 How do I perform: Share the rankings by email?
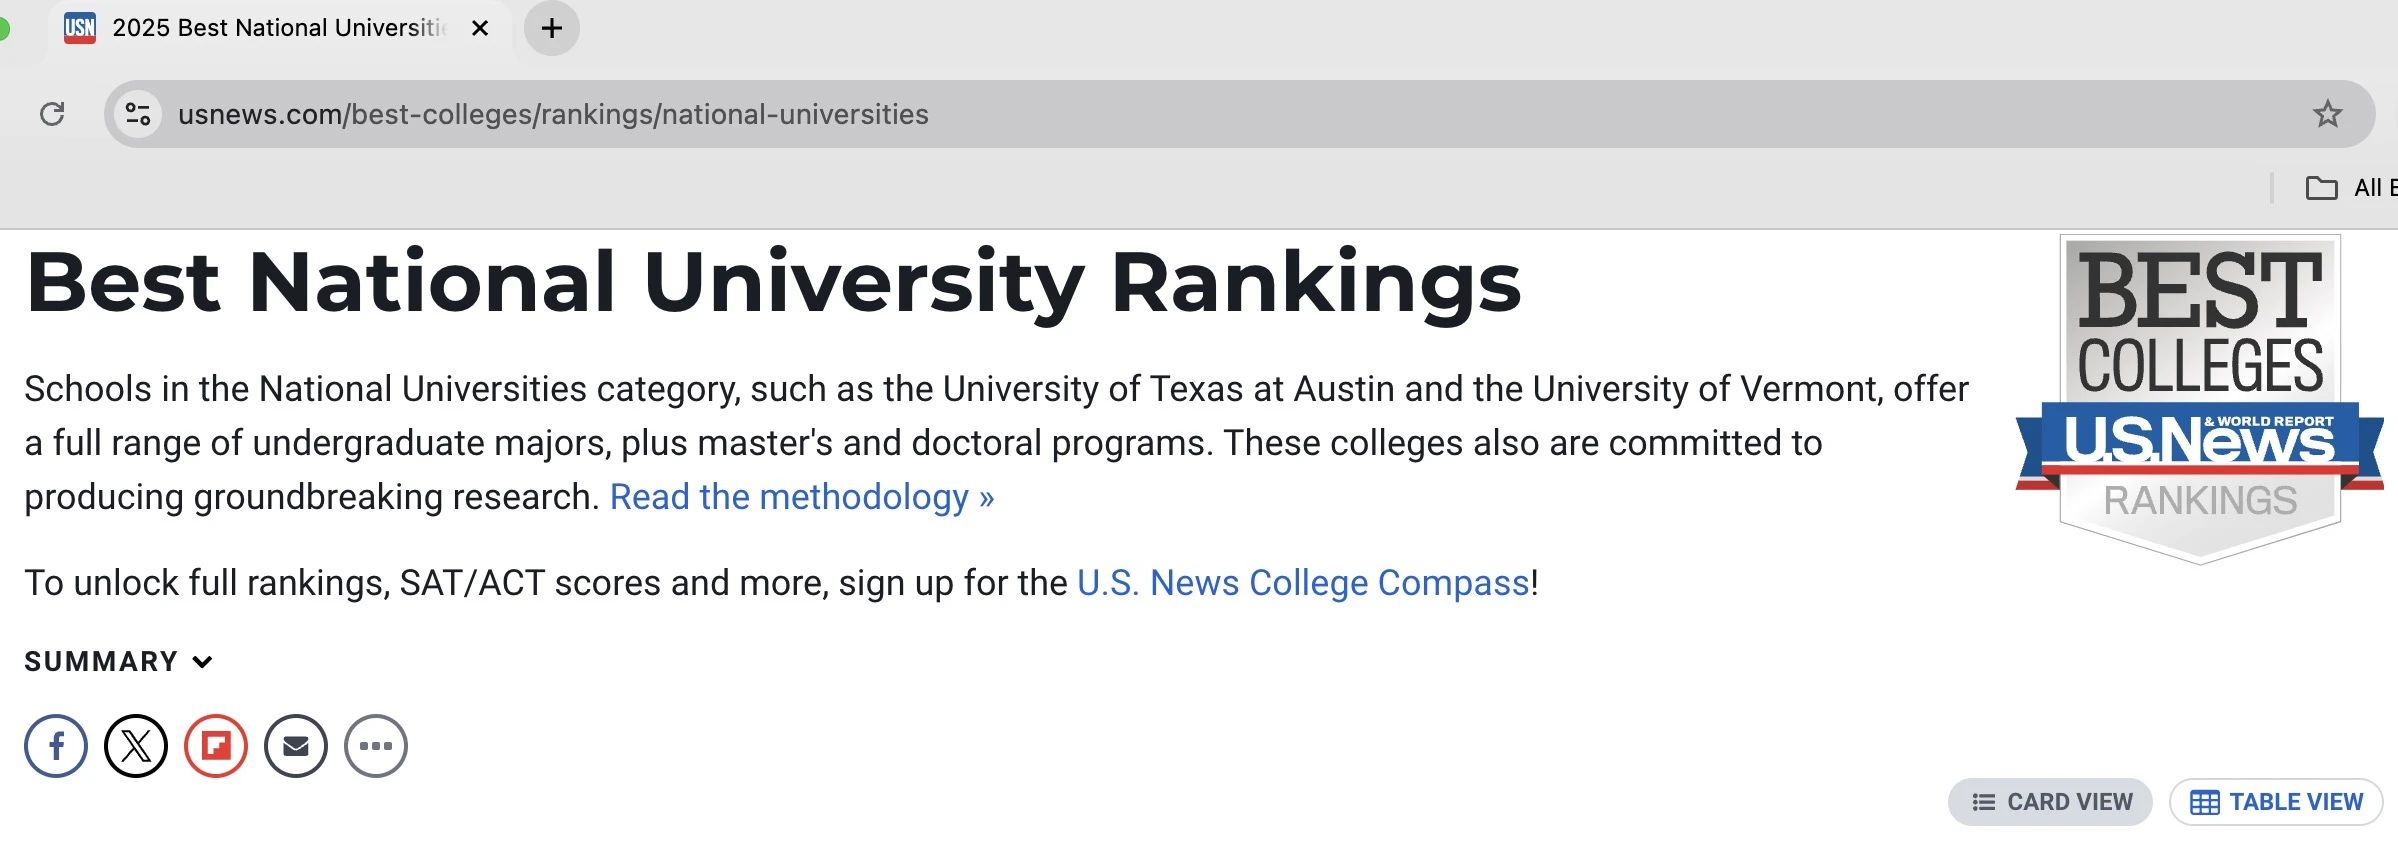(296, 746)
